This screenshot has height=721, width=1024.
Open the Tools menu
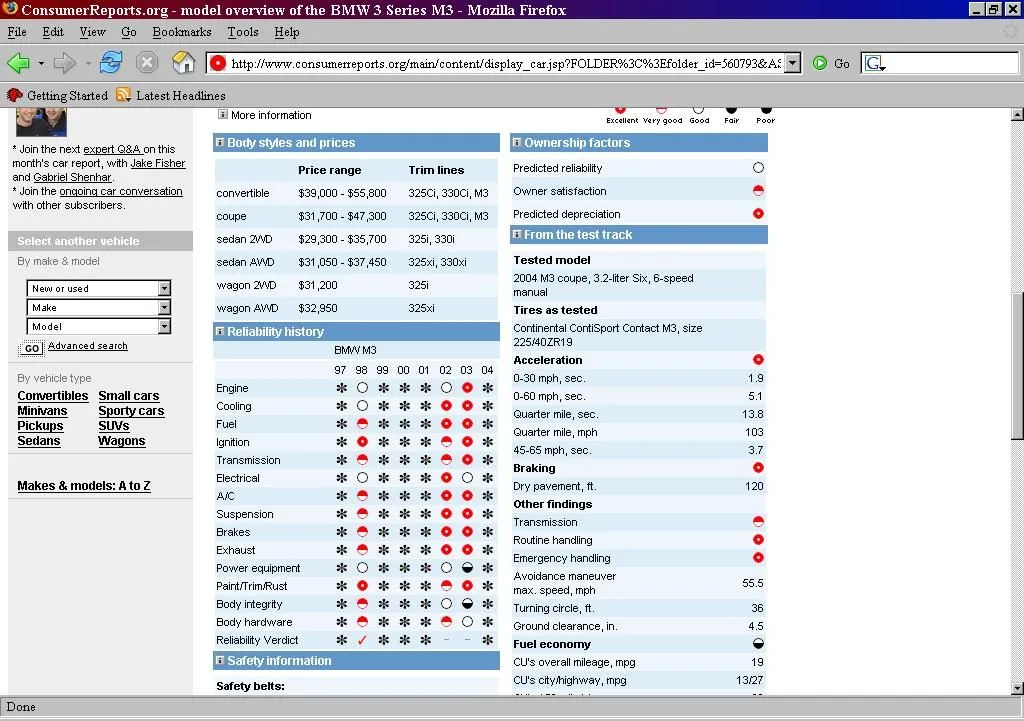tap(242, 32)
